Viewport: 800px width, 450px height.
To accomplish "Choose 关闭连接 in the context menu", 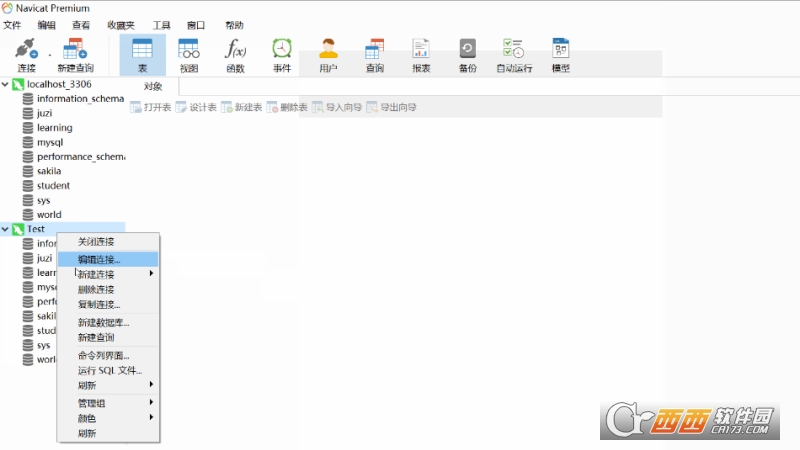I will [x=108, y=242].
